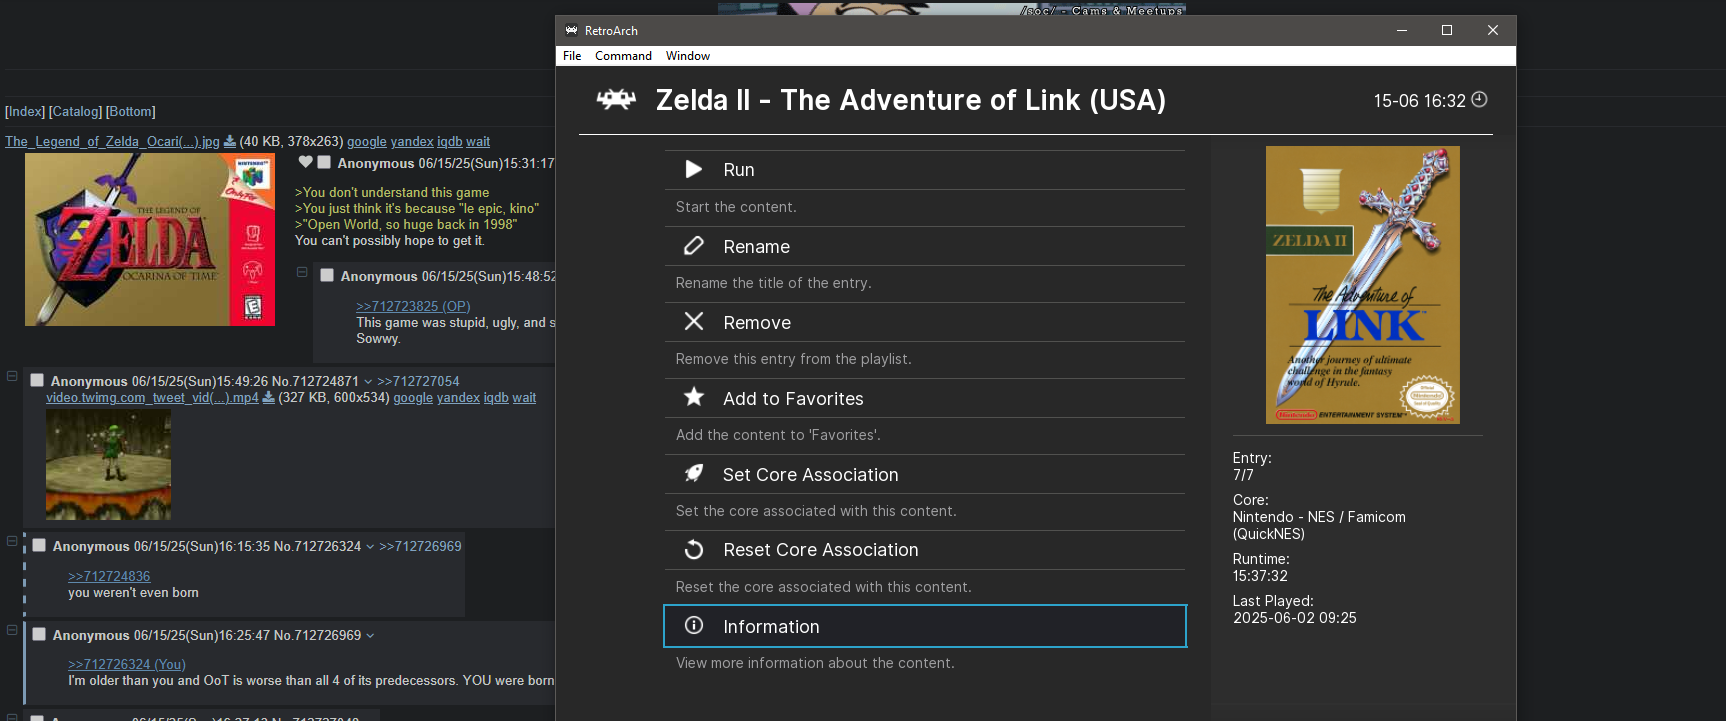Follow quote link >>712726324 (You)
Image resolution: width=1726 pixels, height=721 pixels.
(x=127, y=664)
